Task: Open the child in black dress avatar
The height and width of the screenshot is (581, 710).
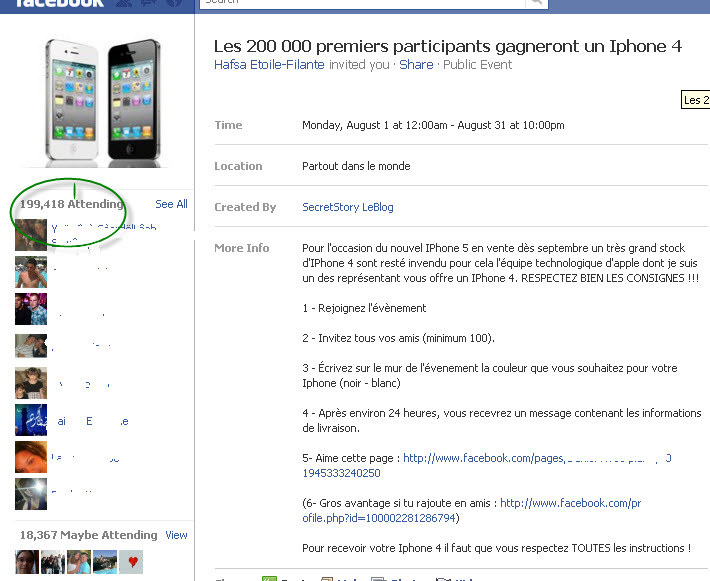Action: point(31,383)
